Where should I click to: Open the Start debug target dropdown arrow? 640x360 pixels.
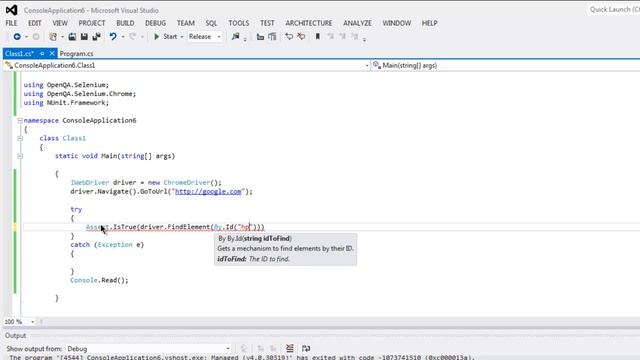click(x=182, y=37)
